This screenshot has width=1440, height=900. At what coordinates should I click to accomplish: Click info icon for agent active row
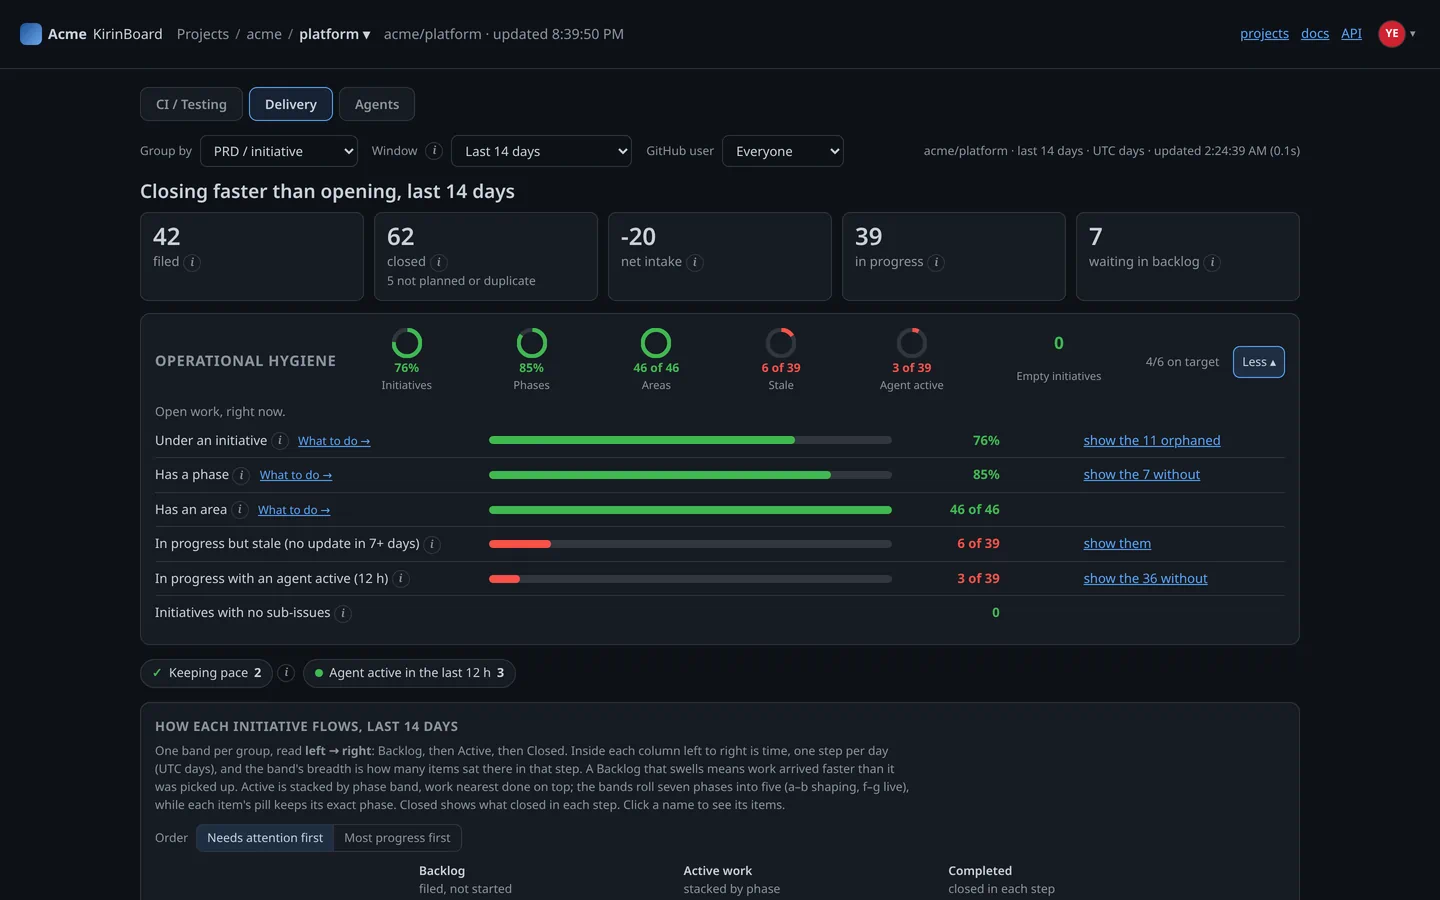(x=401, y=579)
